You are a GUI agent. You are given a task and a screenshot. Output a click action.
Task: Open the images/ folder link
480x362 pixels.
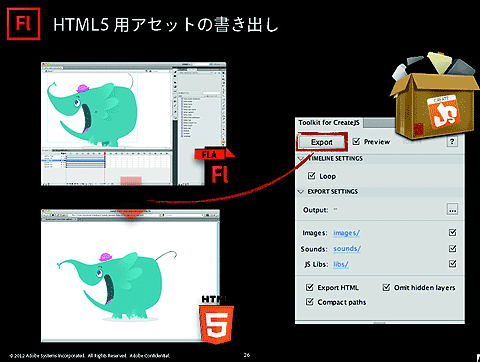[346, 233]
